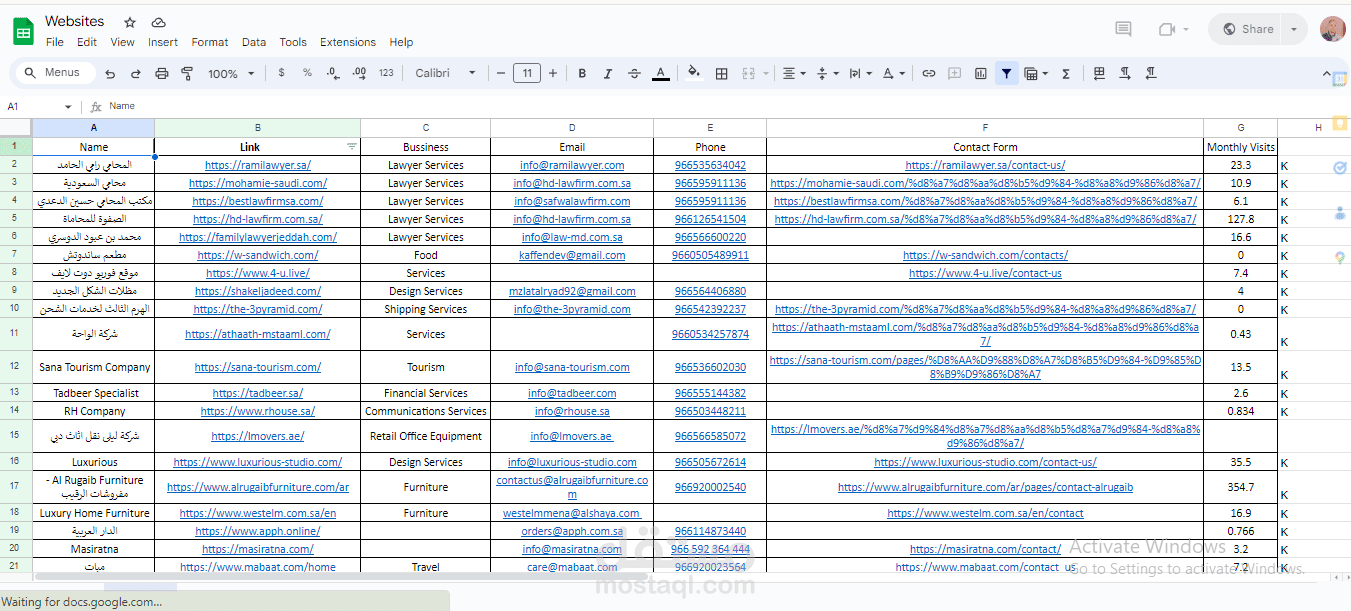Open the Format menu
The width and height of the screenshot is (1351, 611).
point(210,42)
